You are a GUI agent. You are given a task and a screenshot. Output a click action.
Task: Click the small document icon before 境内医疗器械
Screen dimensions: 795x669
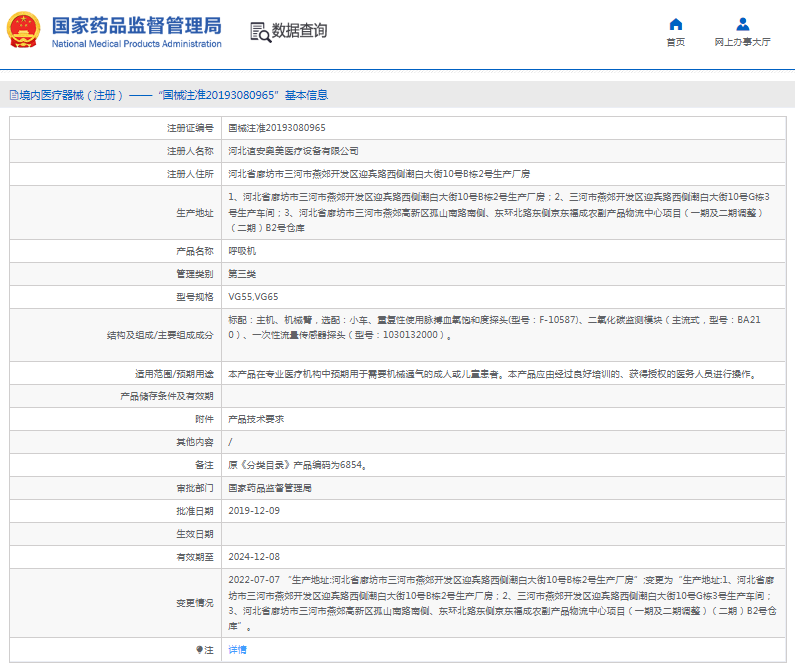point(13,96)
